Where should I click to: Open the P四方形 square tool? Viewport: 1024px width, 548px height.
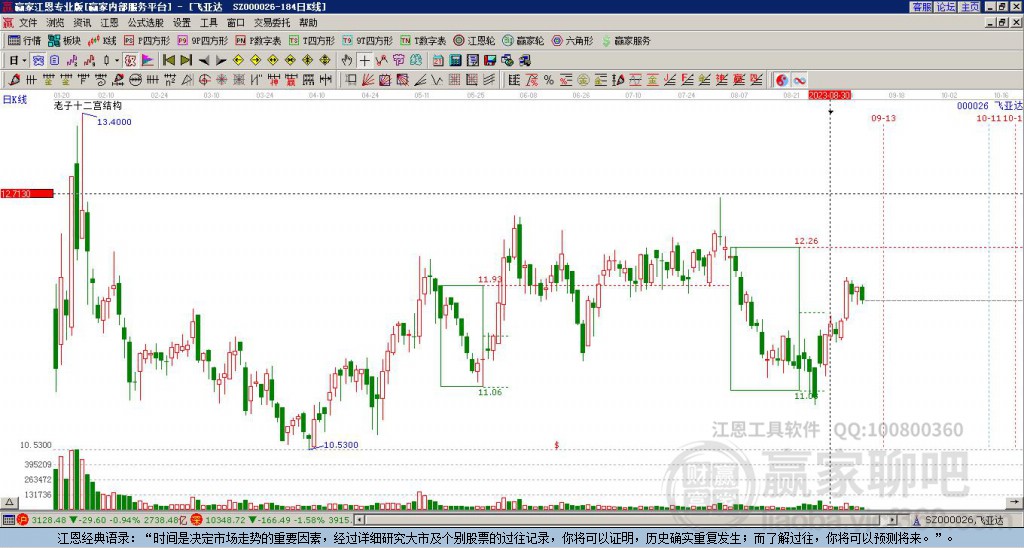[x=147, y=40]
